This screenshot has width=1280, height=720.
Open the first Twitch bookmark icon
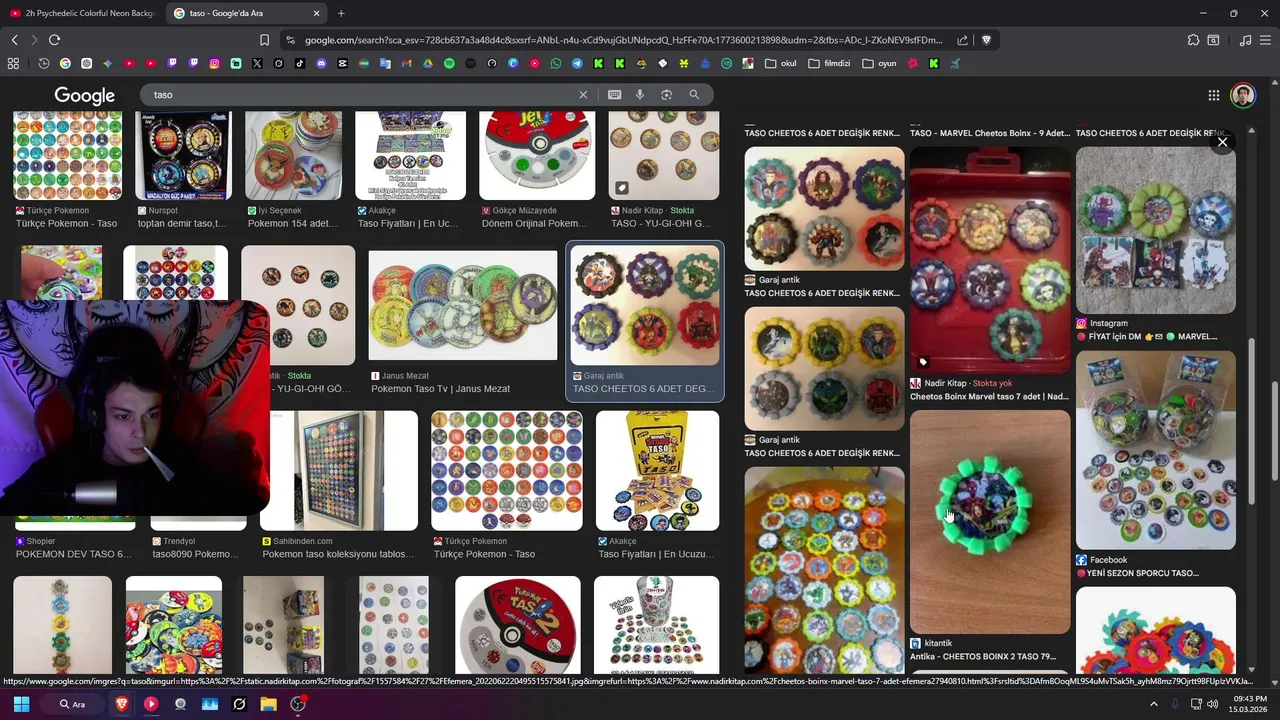click(x=172, y=63)
